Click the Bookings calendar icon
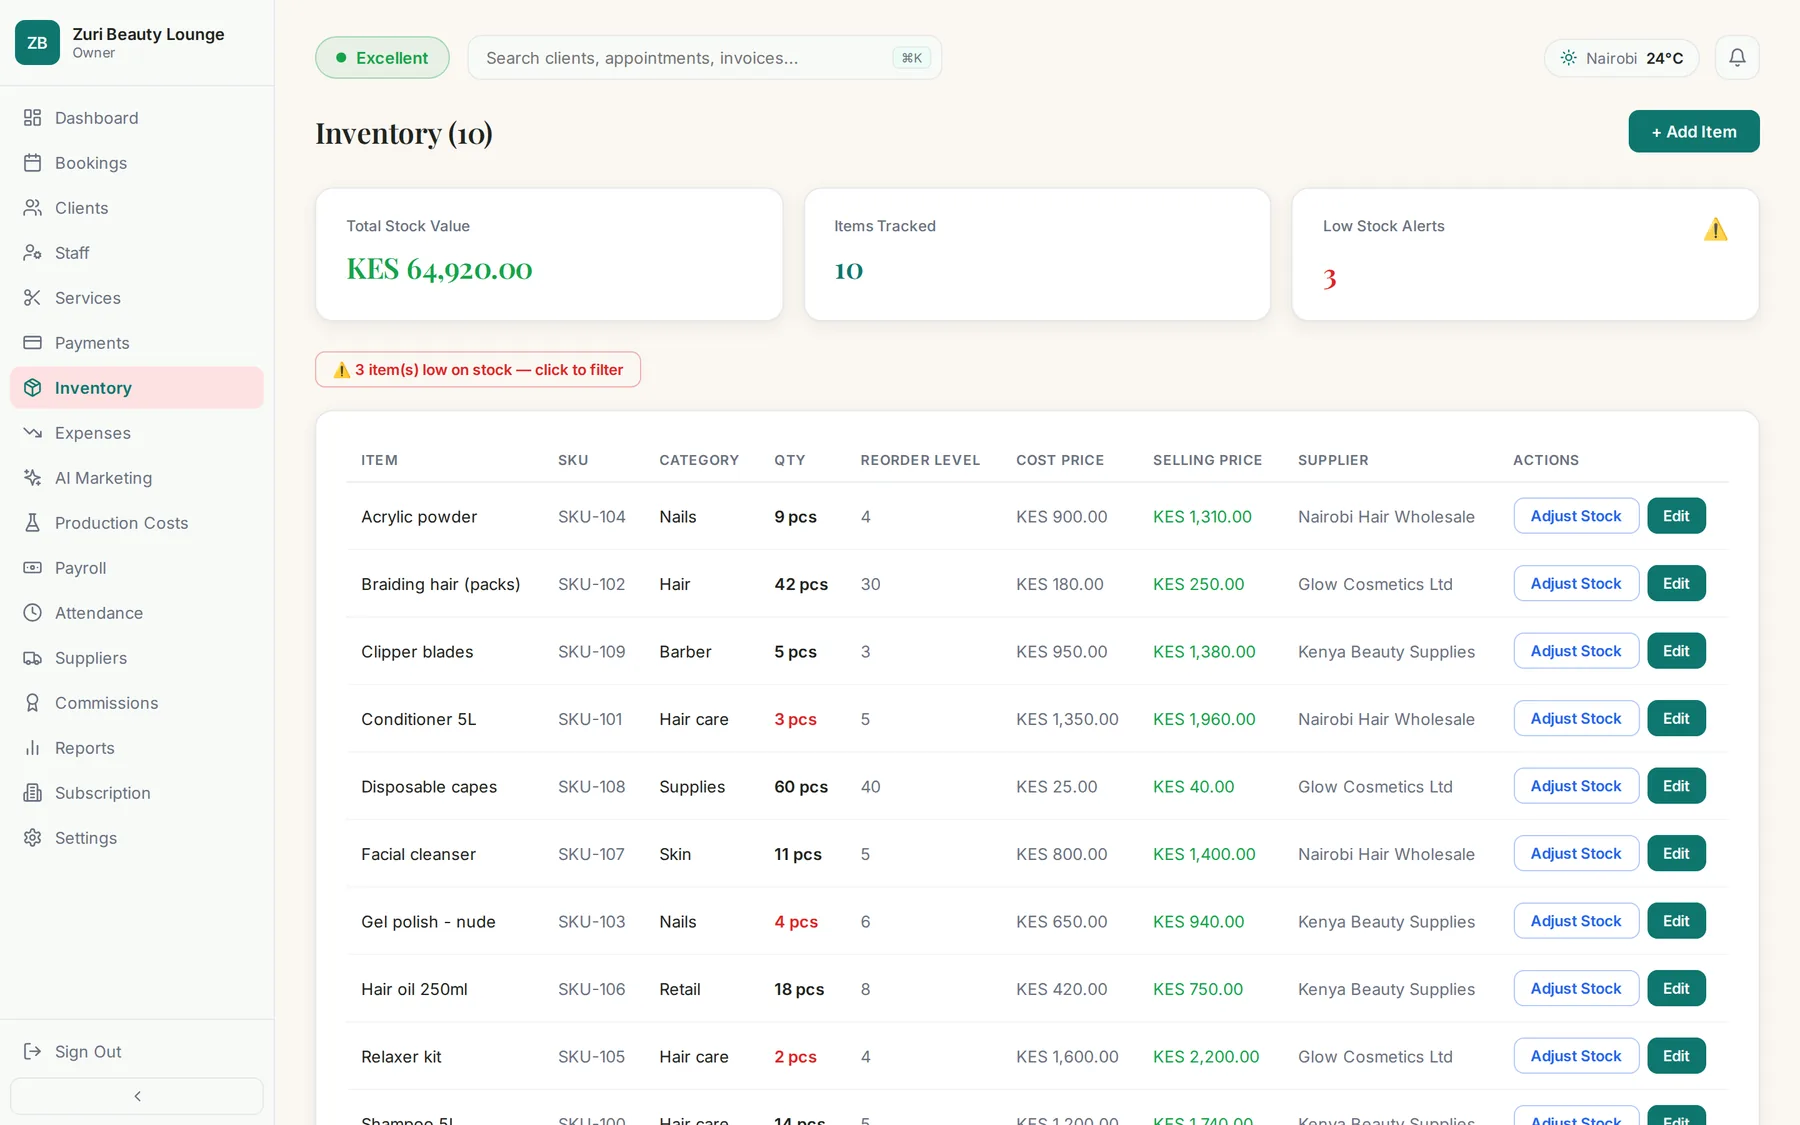1800x1125 pixels. click(x=33, y=163)
